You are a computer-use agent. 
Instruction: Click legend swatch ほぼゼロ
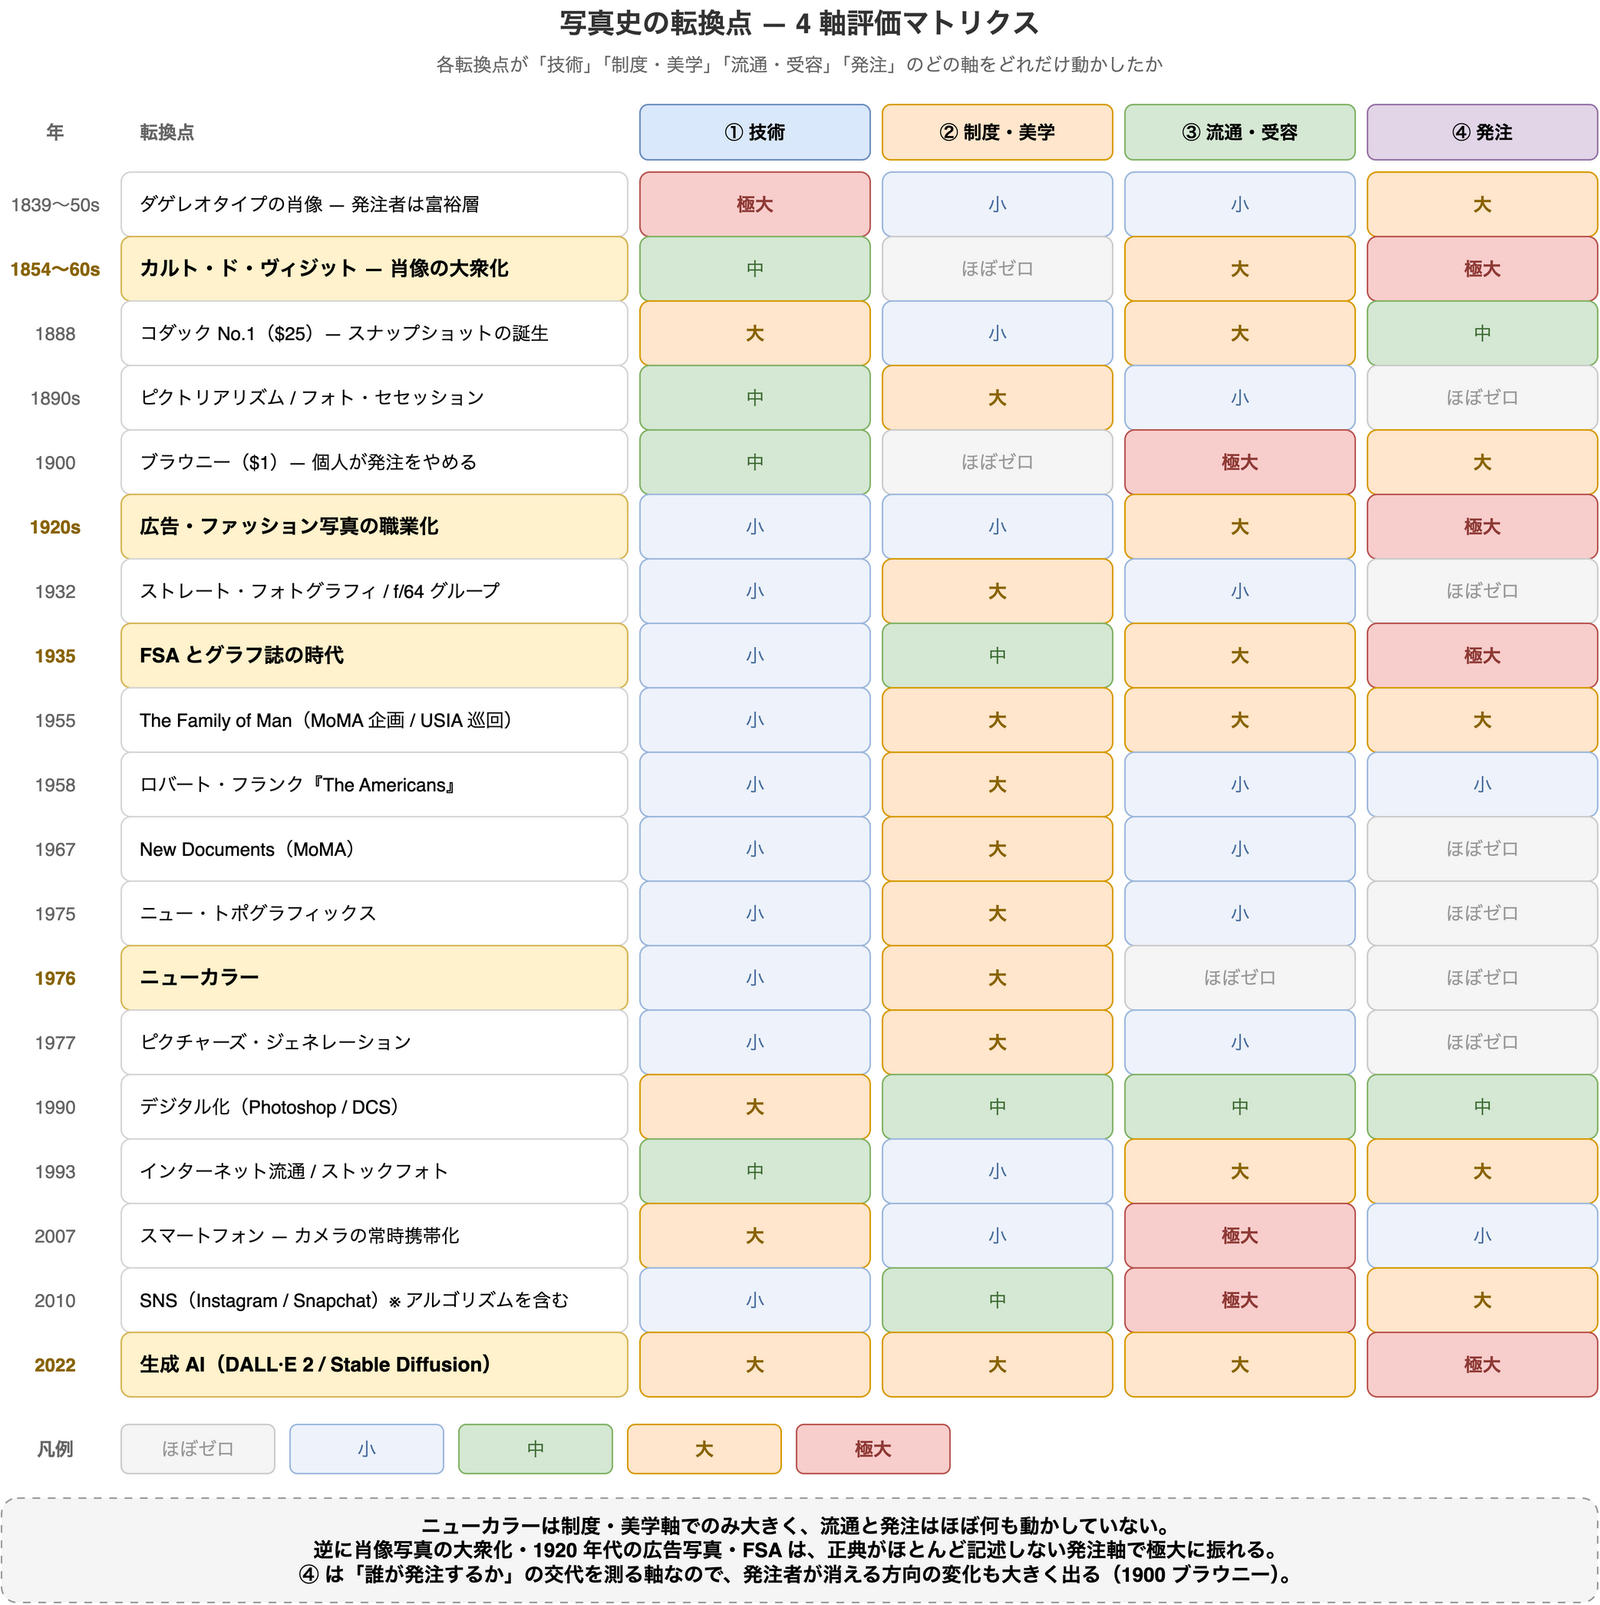(x=198, y=1449)
